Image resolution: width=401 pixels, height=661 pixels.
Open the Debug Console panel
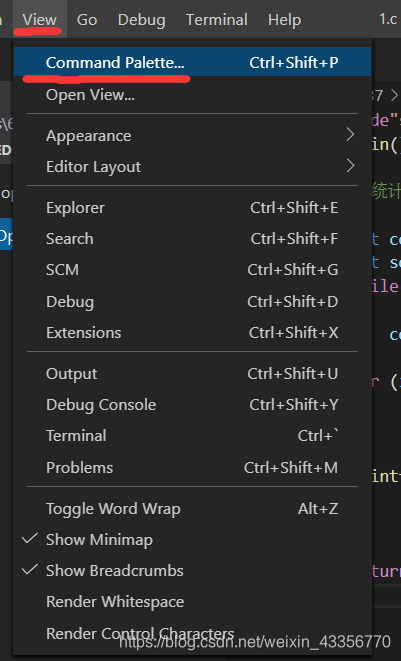(x=192, y=405)
